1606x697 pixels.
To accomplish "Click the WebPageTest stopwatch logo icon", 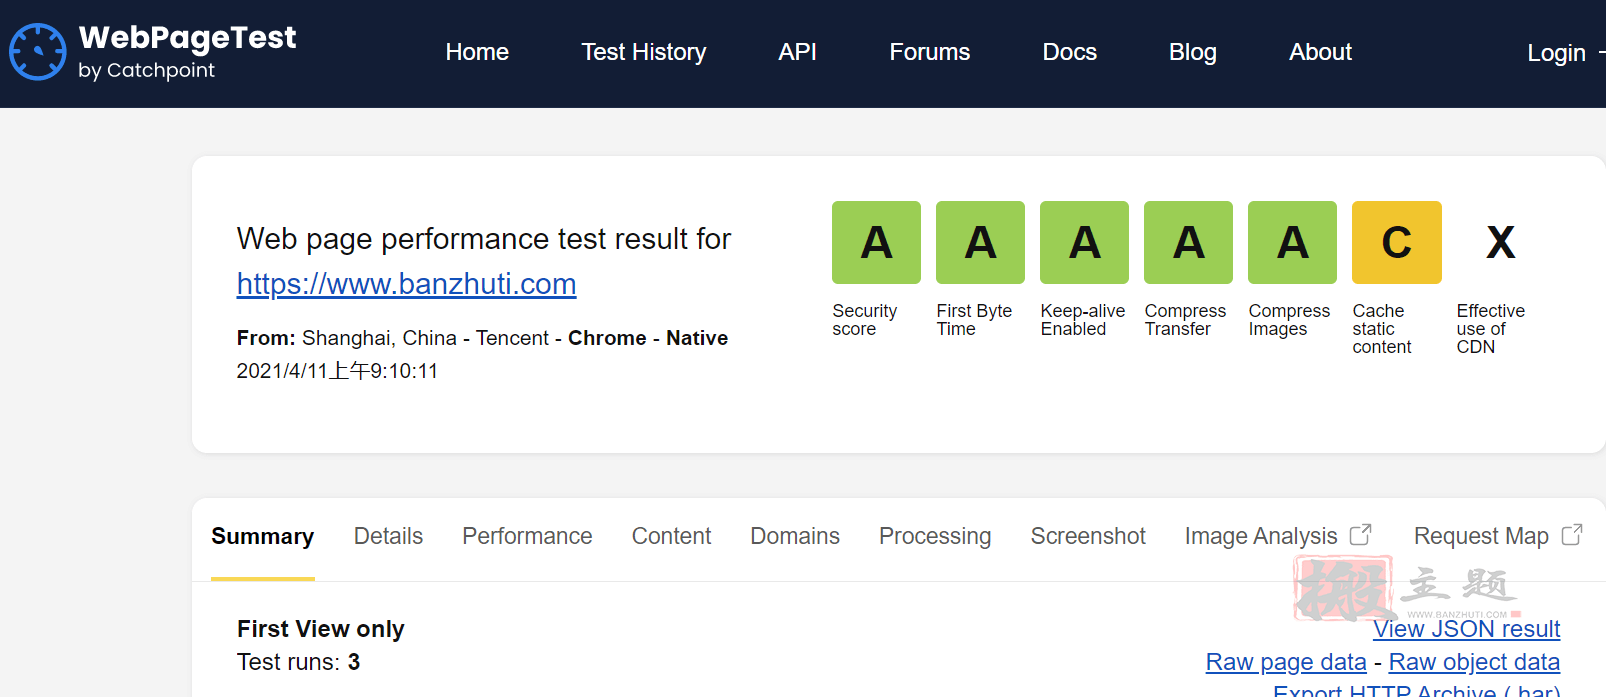I will (x=38, y=52).
